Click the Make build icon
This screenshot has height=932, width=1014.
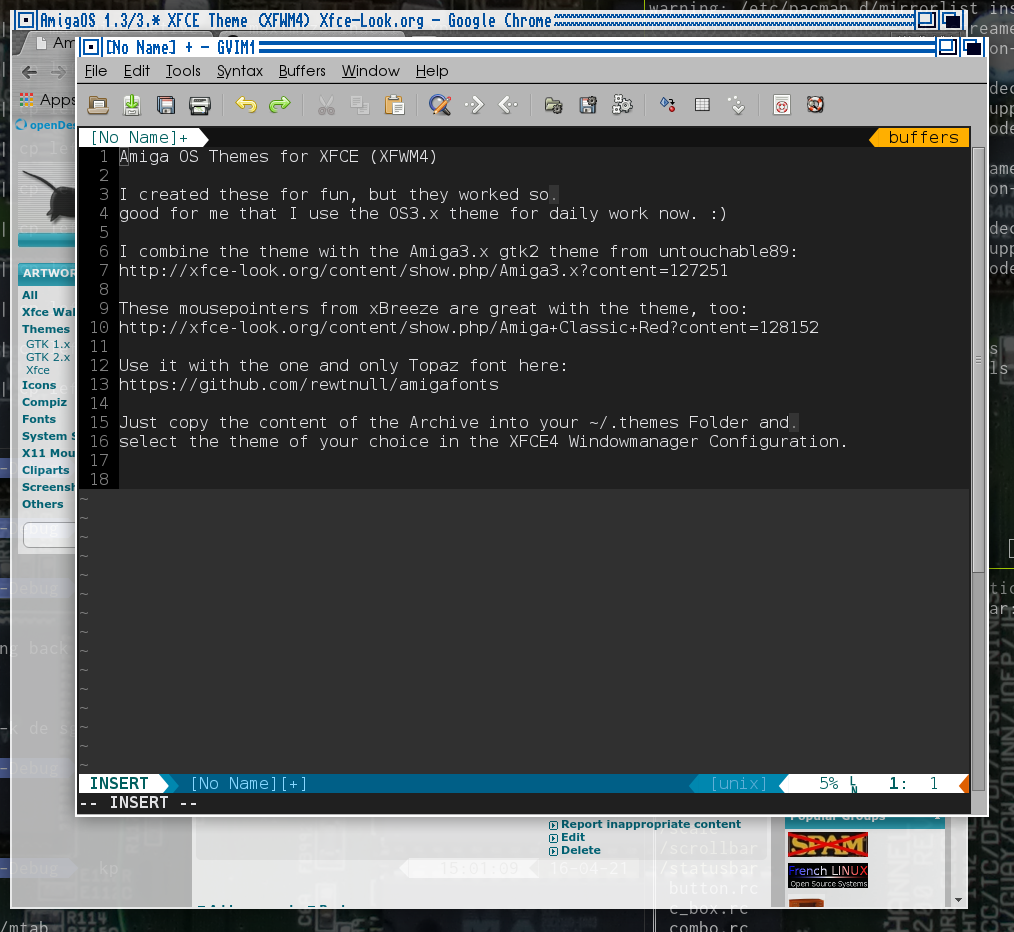tap(668, 105)
